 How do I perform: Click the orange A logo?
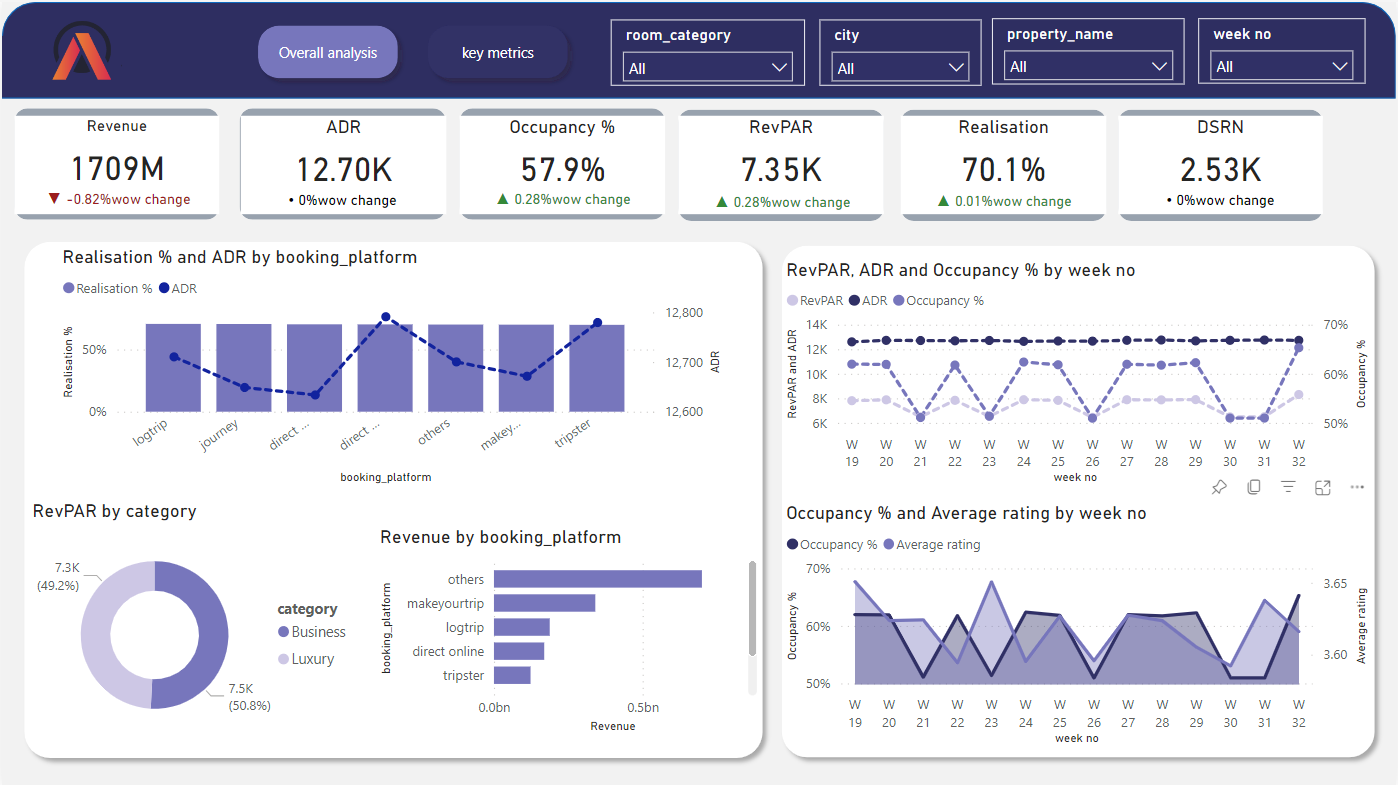[82, 53]
